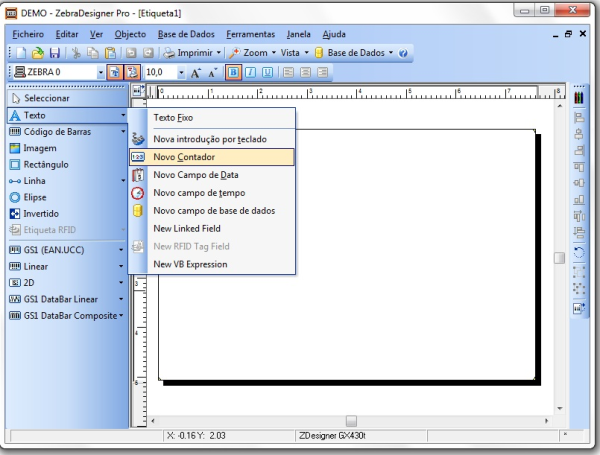Toggle Underline text formatting
This screenshot has width=600, height=455.
pyautogui.click(x=266, y=73)
